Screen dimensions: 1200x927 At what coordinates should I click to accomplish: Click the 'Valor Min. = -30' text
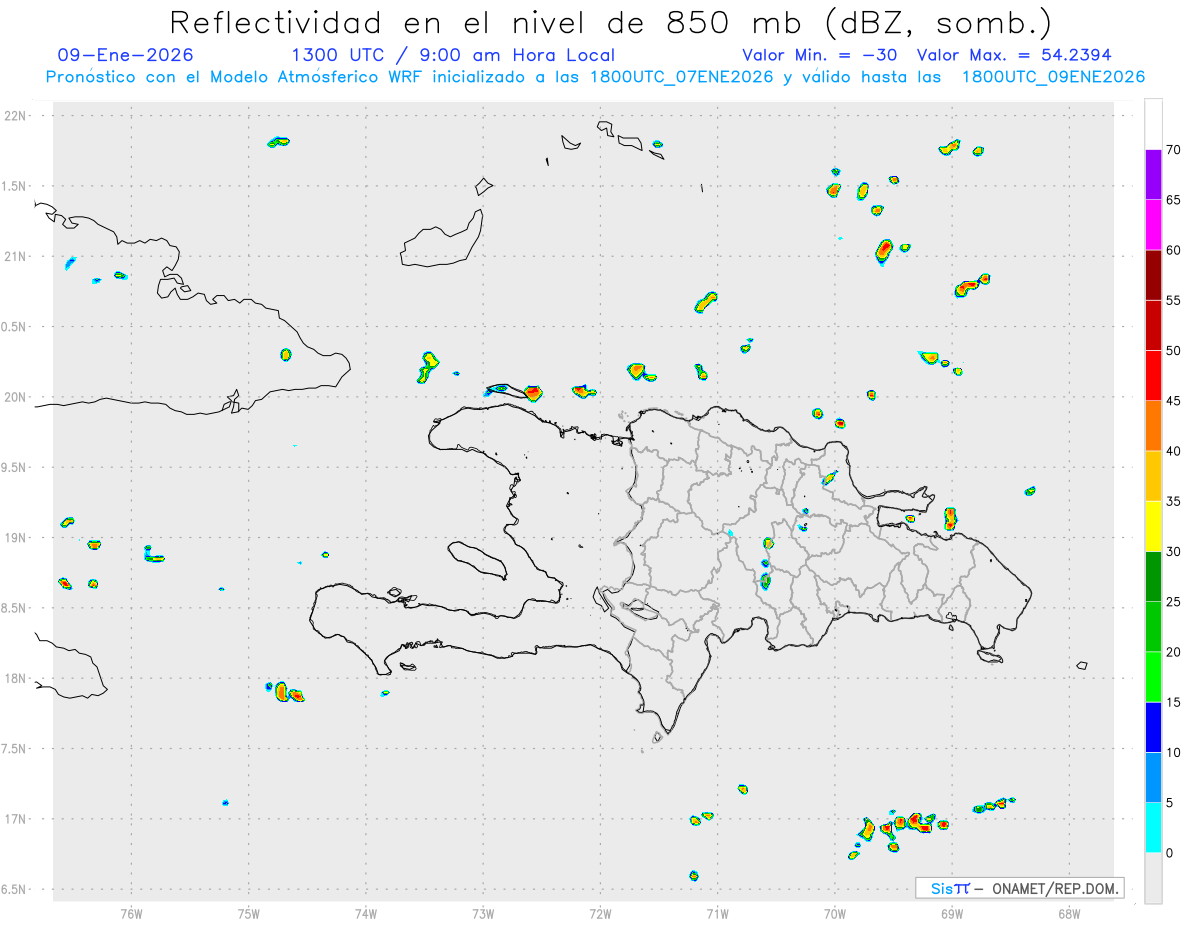tap(819, 55)
